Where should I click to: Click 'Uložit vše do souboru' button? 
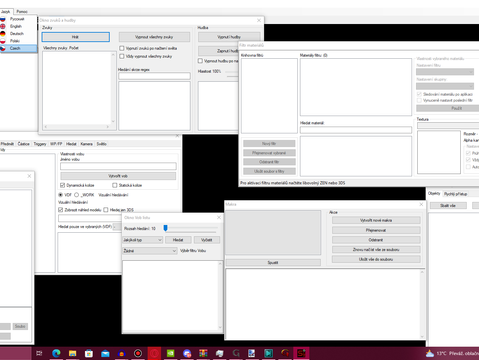(376, 259)
